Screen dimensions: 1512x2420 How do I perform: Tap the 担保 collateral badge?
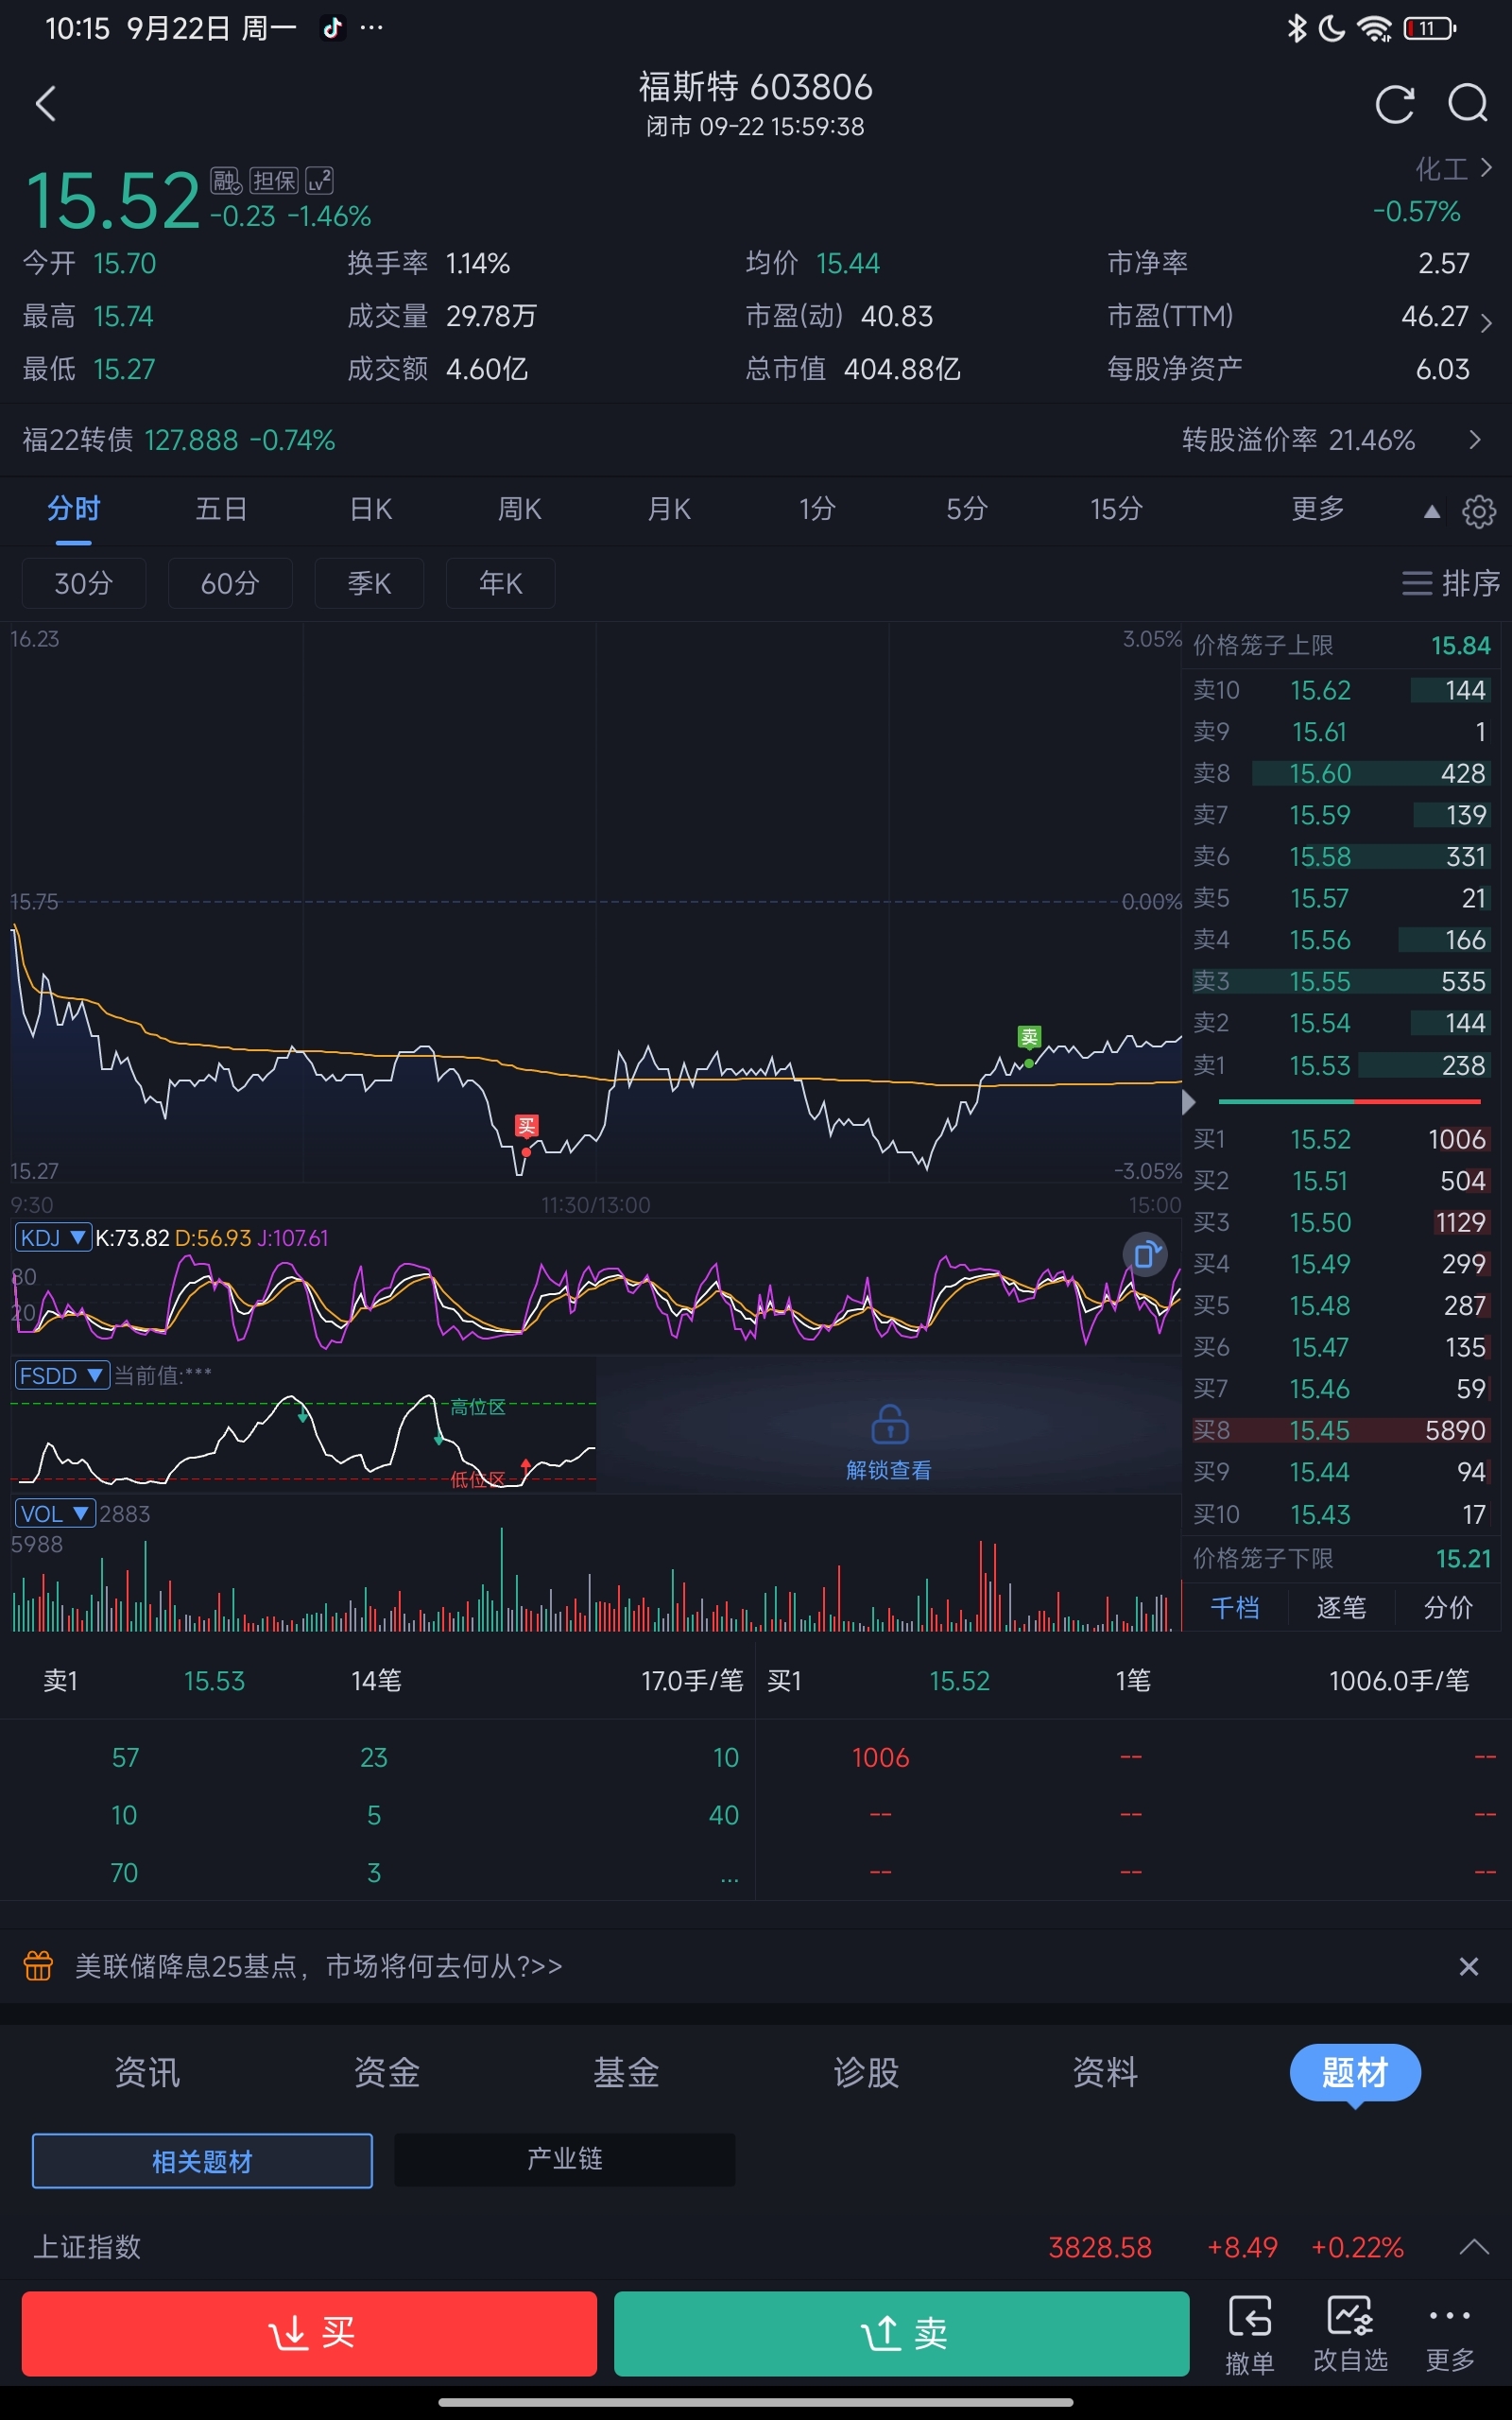pos(274,180)
